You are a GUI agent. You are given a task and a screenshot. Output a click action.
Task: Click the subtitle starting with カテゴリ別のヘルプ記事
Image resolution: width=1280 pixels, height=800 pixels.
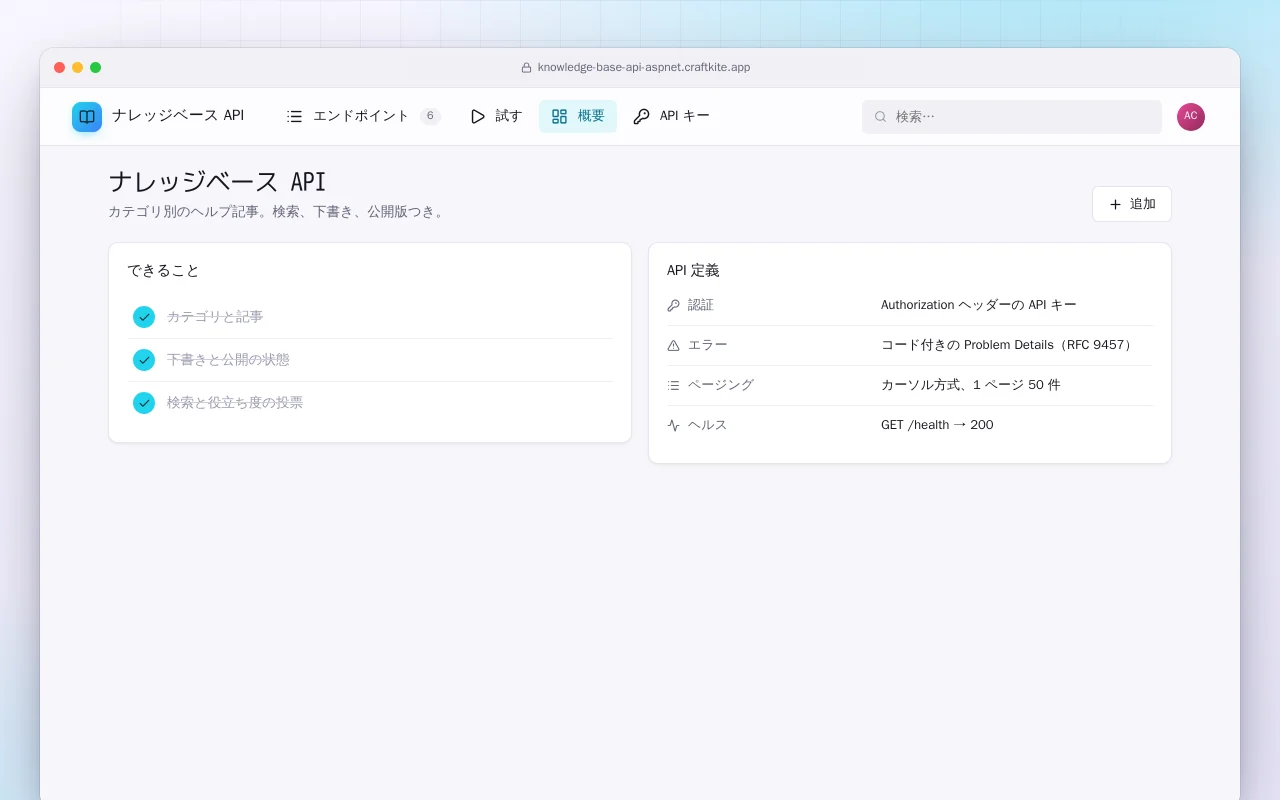coord(276,212)
